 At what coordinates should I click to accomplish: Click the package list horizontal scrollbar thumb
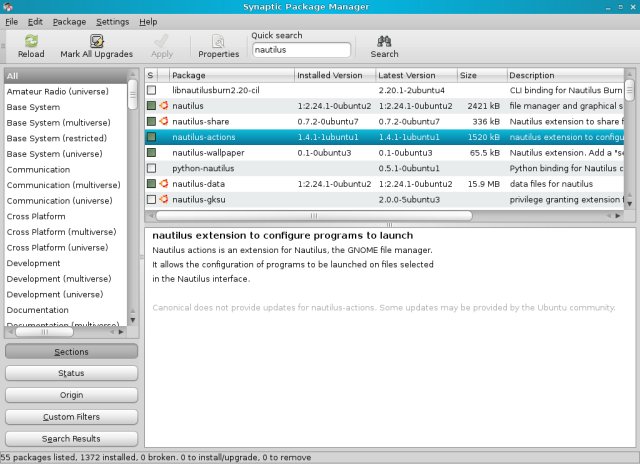point(314,215)
